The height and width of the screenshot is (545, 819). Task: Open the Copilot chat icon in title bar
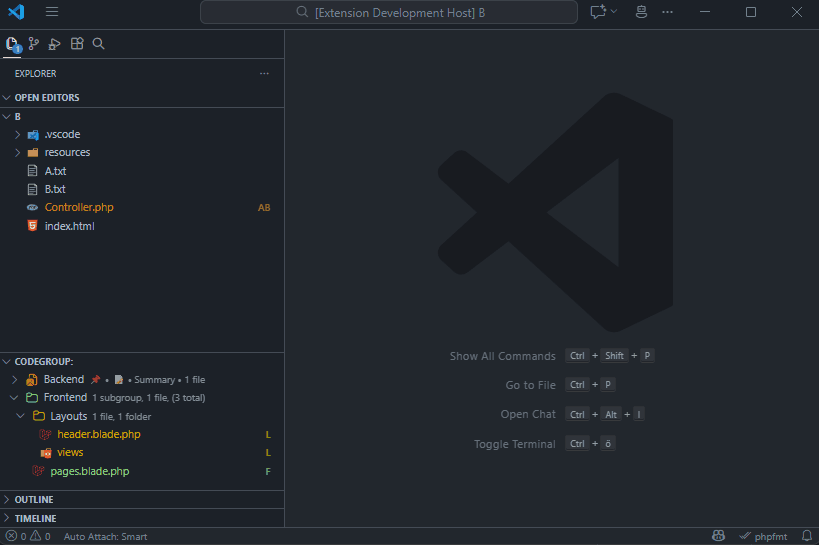point(598,11)
